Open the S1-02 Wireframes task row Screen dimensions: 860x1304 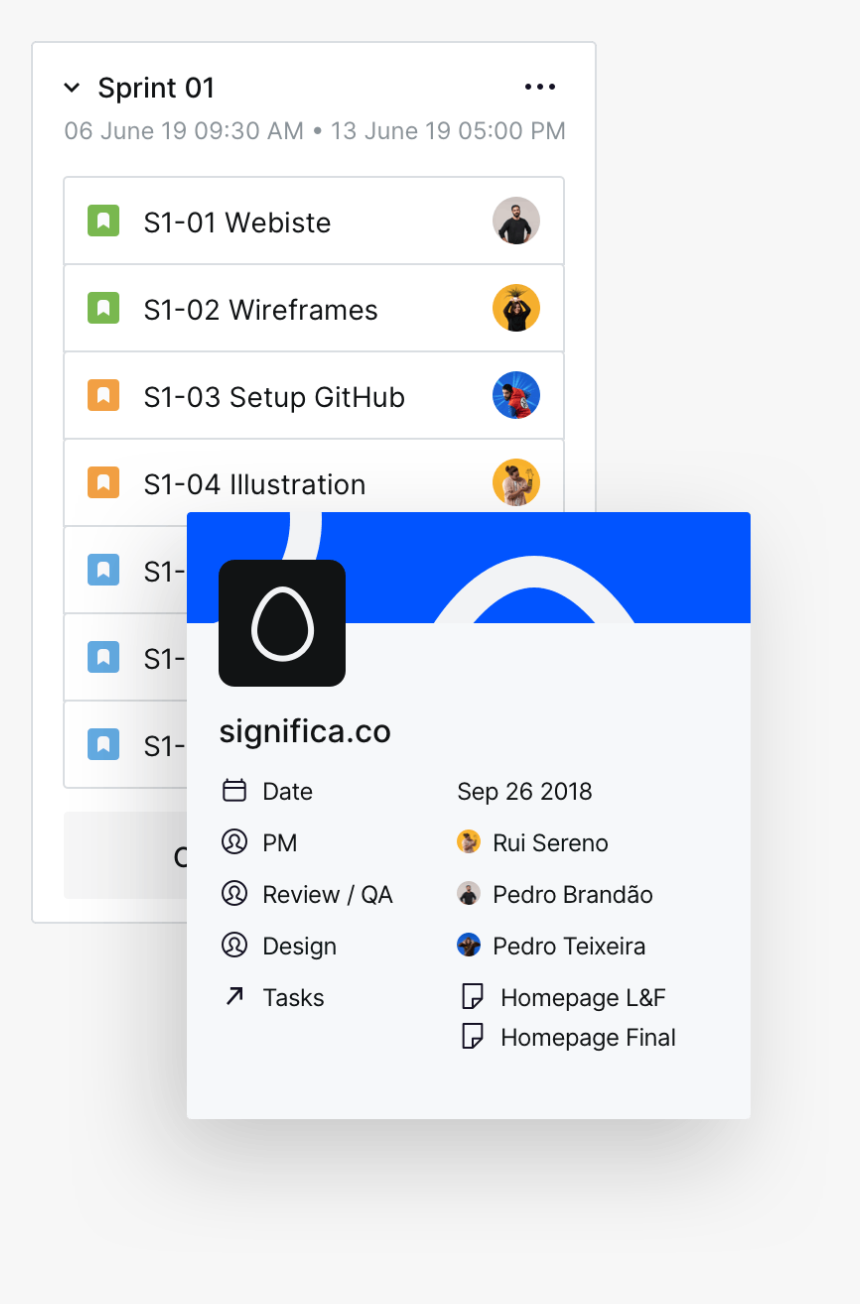[x=314, y=308]
